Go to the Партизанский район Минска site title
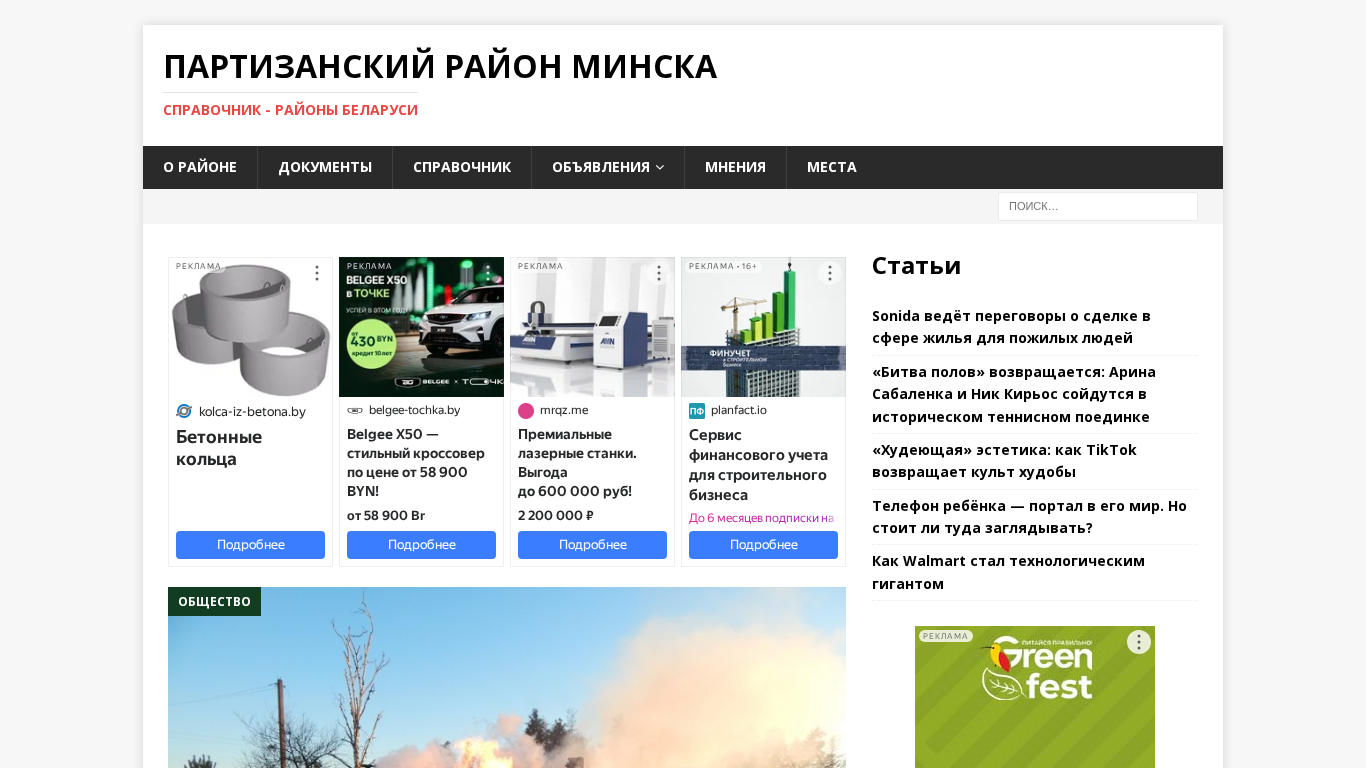 [x=440, y=66]
